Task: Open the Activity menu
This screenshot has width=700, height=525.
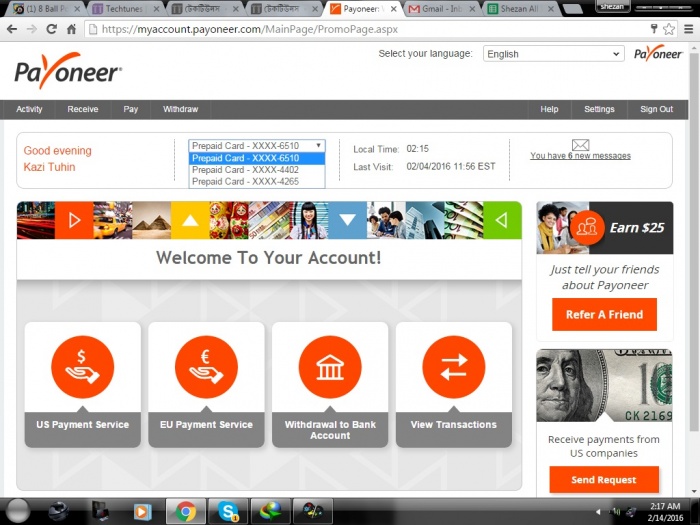Action: 29,109
